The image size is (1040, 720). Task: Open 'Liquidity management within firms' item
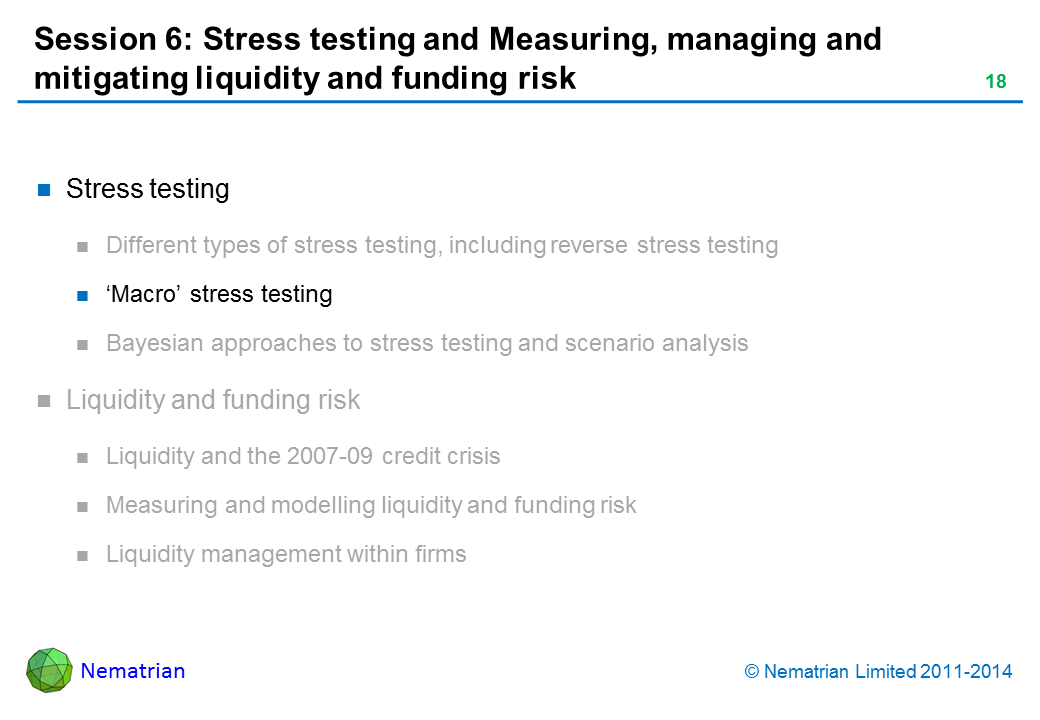tap(285, 555)
